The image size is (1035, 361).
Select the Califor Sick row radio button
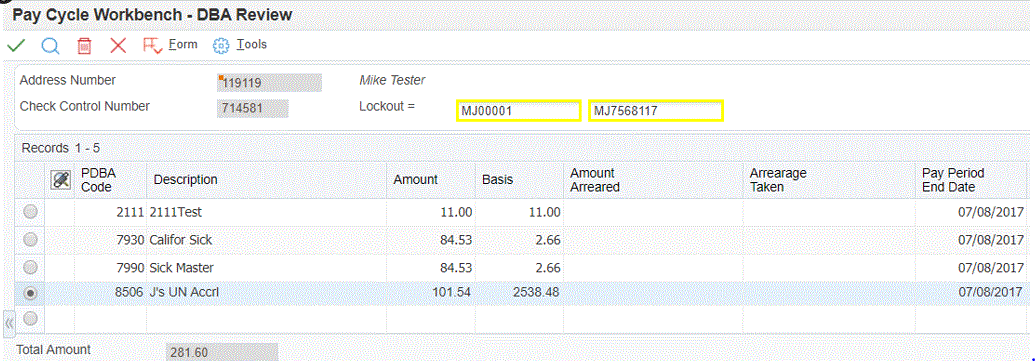click(30, 240)
